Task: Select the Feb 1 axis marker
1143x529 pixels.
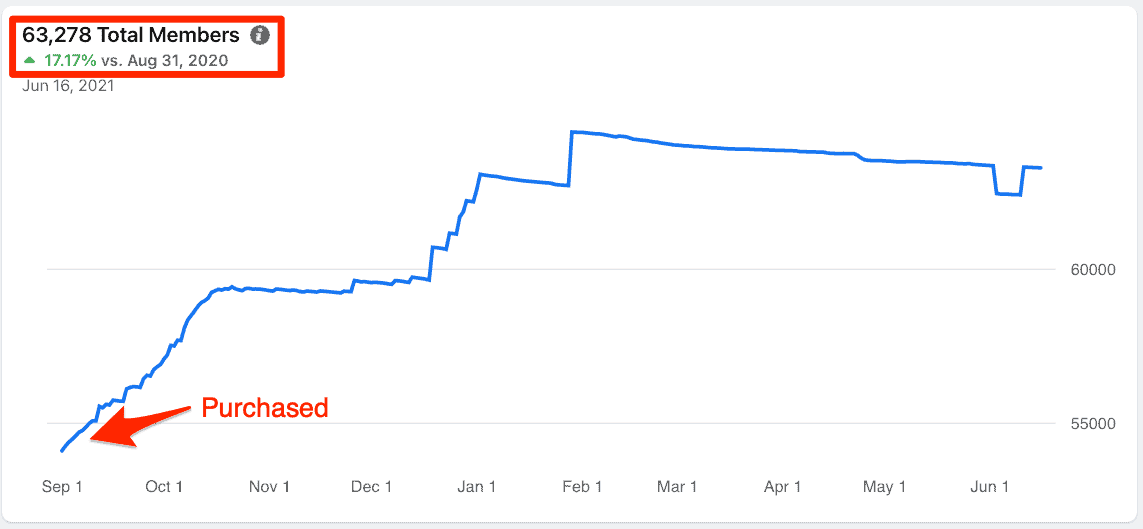Action: tap(581, 487)
